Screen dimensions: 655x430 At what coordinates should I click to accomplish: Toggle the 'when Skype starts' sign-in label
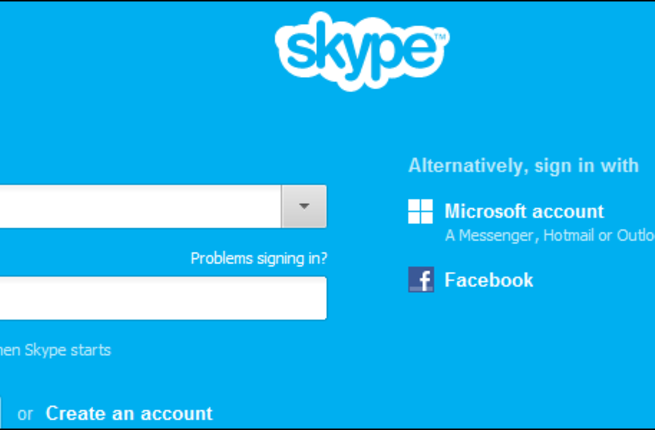coord(55,350)
